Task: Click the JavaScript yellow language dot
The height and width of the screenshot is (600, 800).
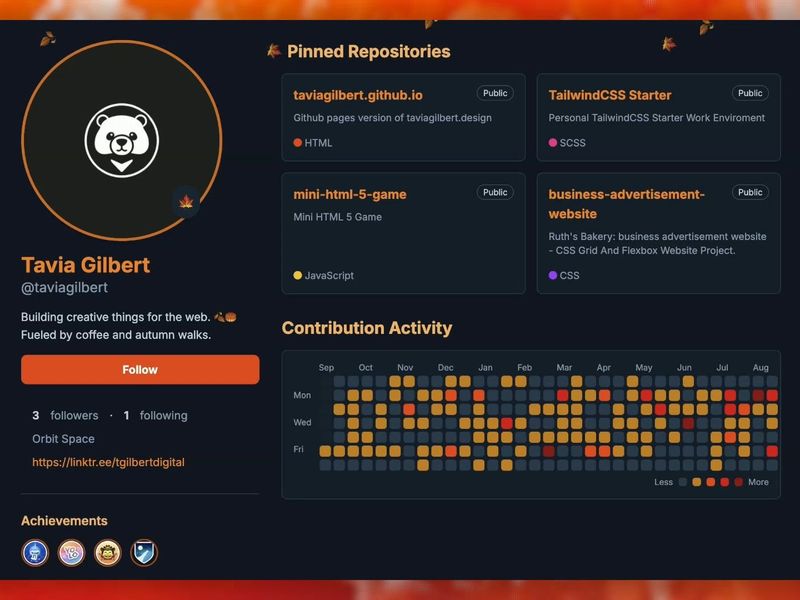Action: 297,276
